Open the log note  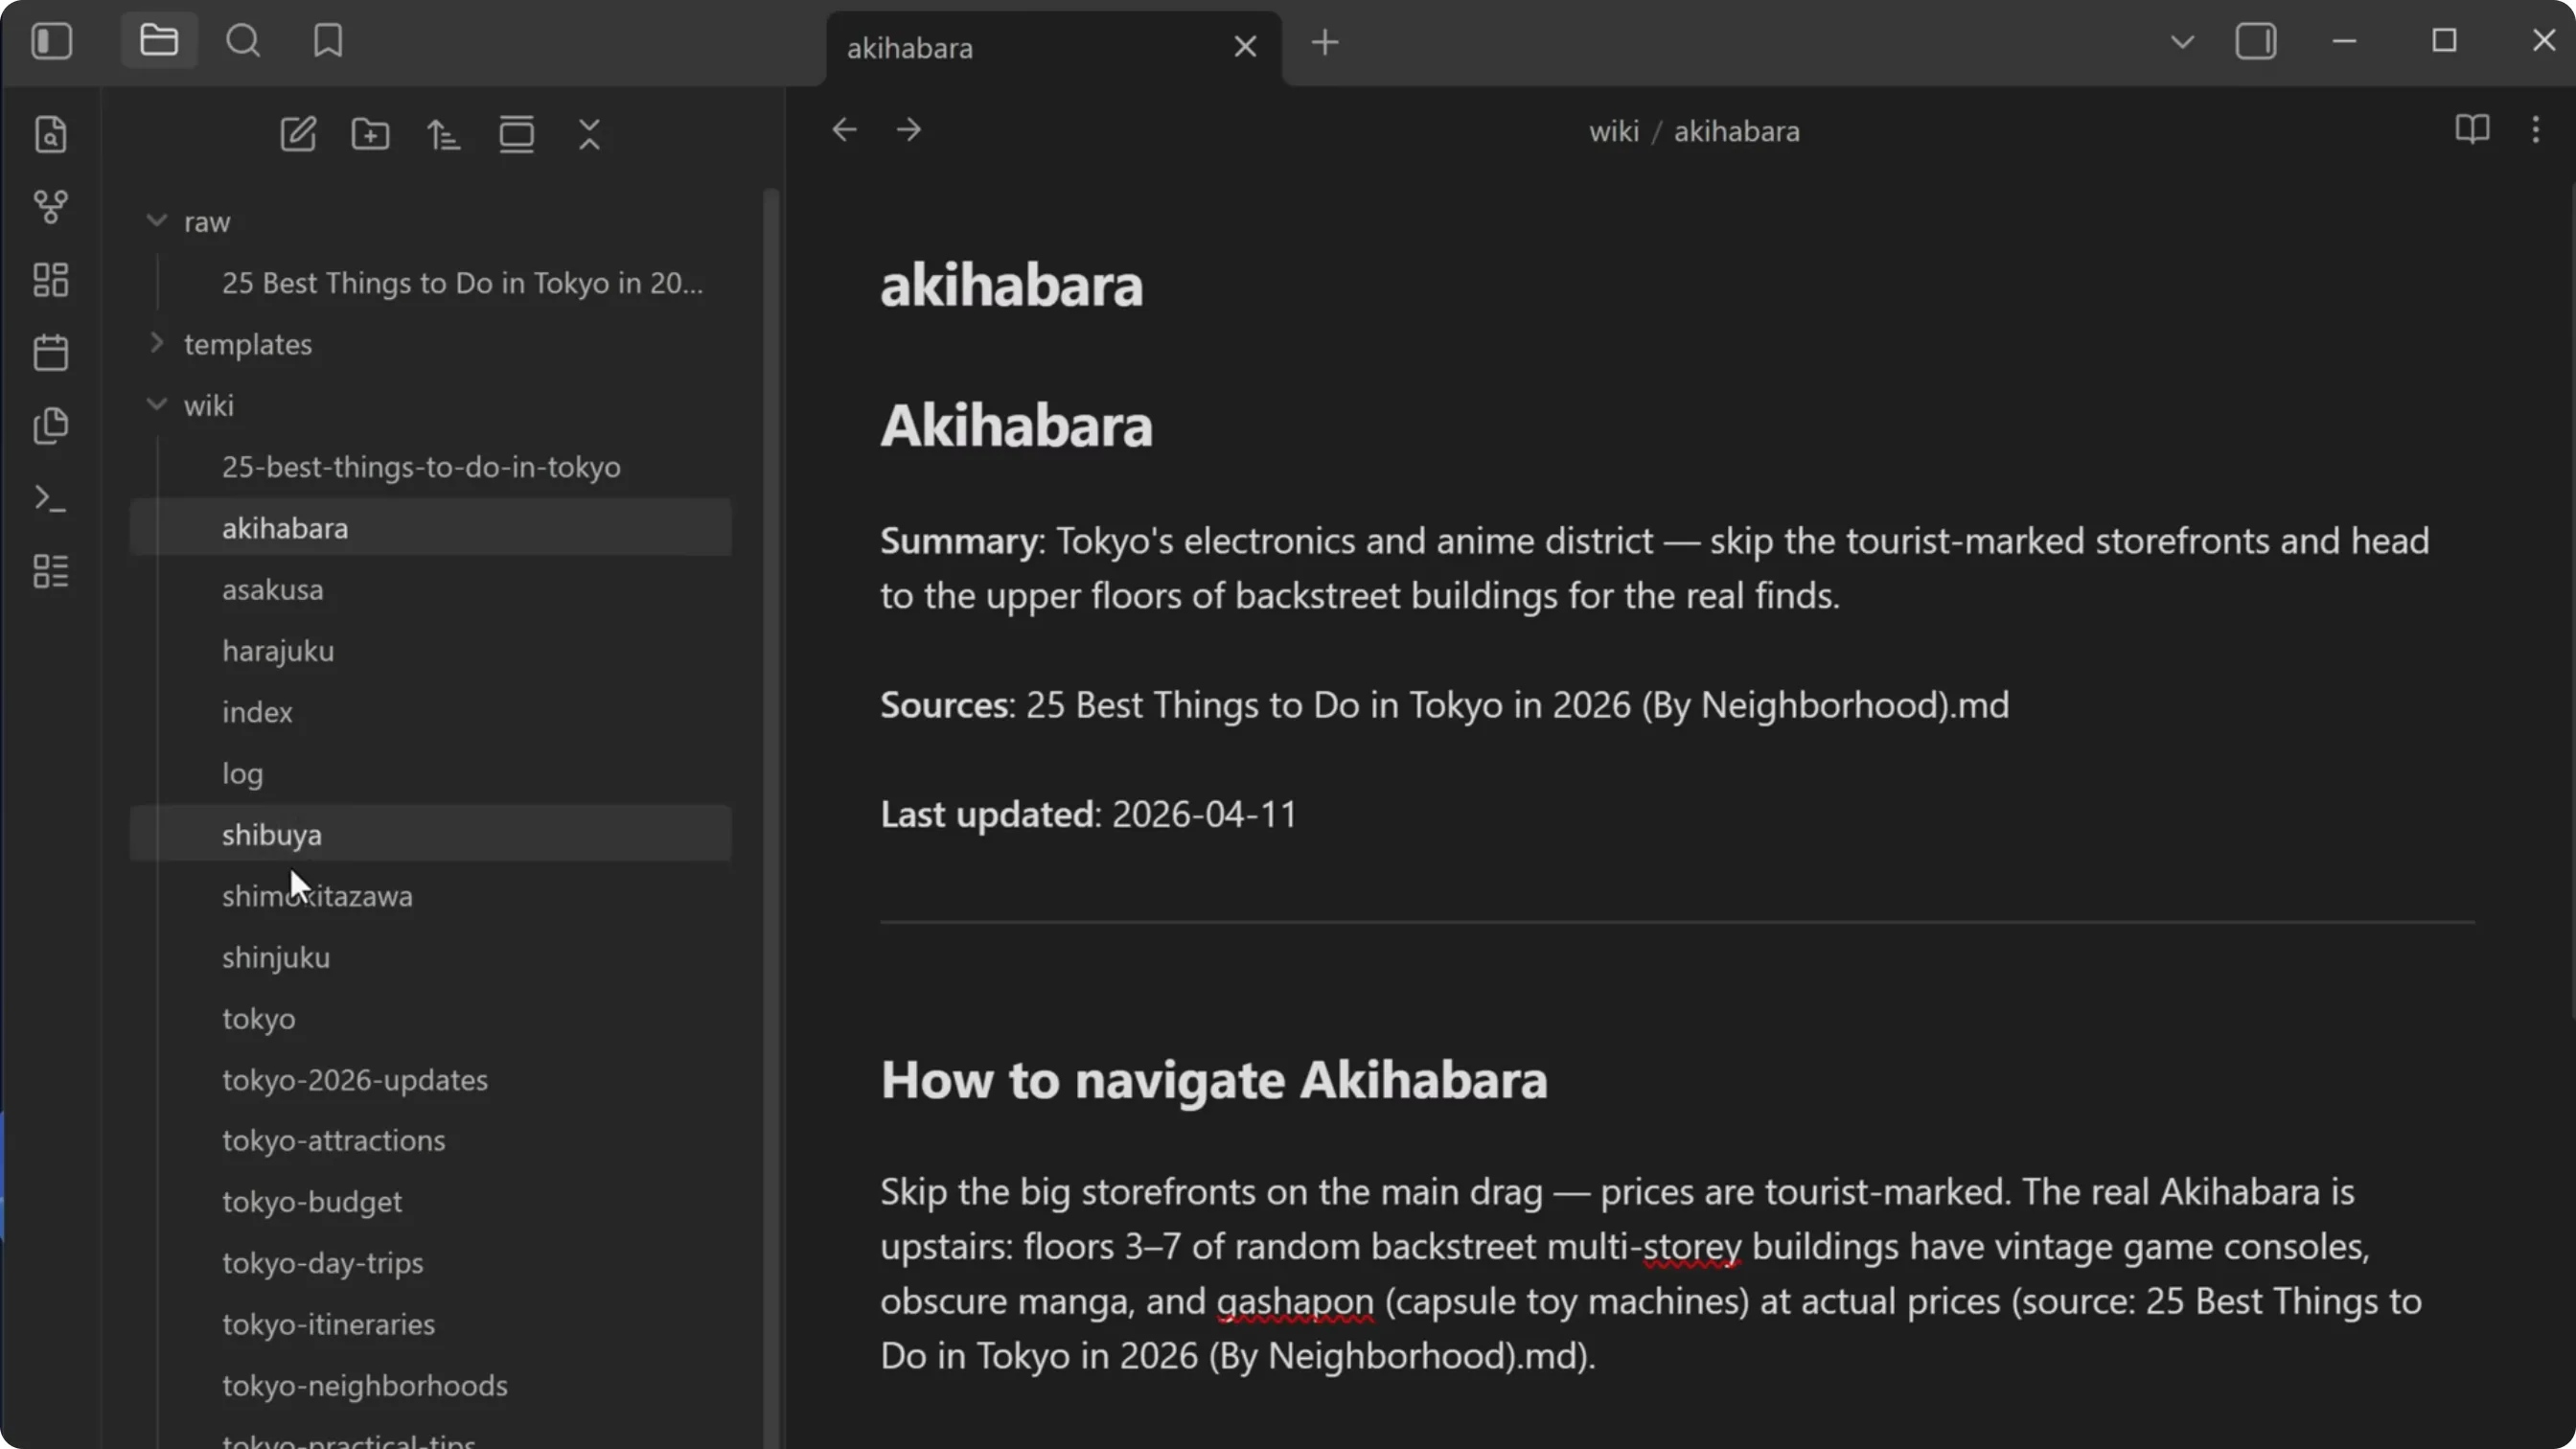pos(431,772)
